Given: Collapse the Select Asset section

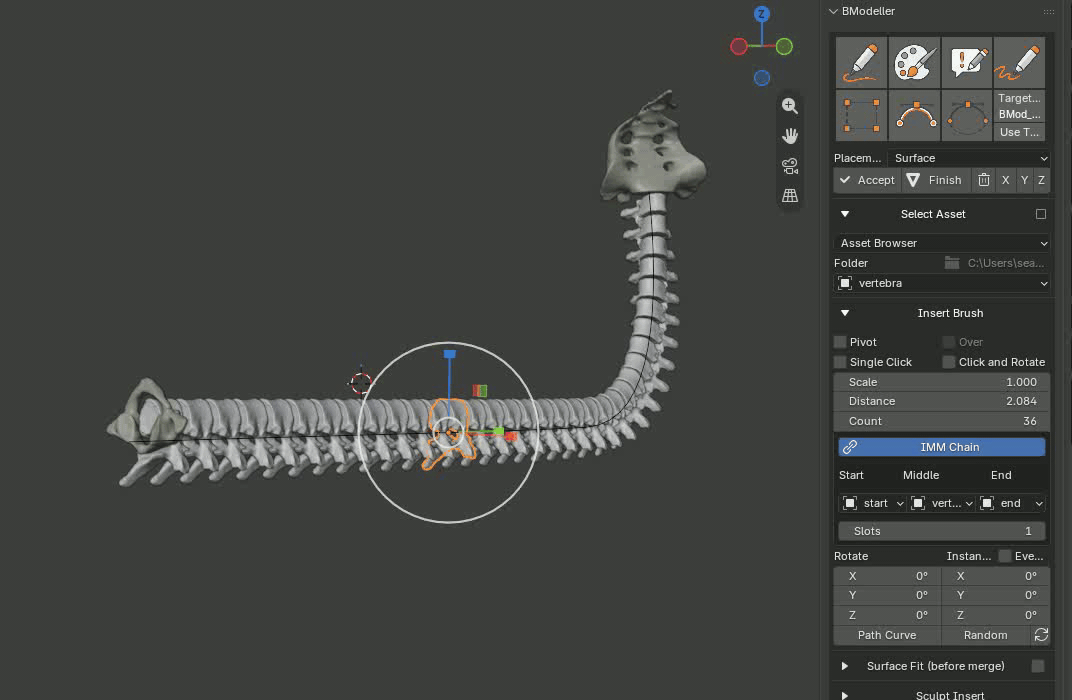Looking at the screenshot, I should pos(845,214).
